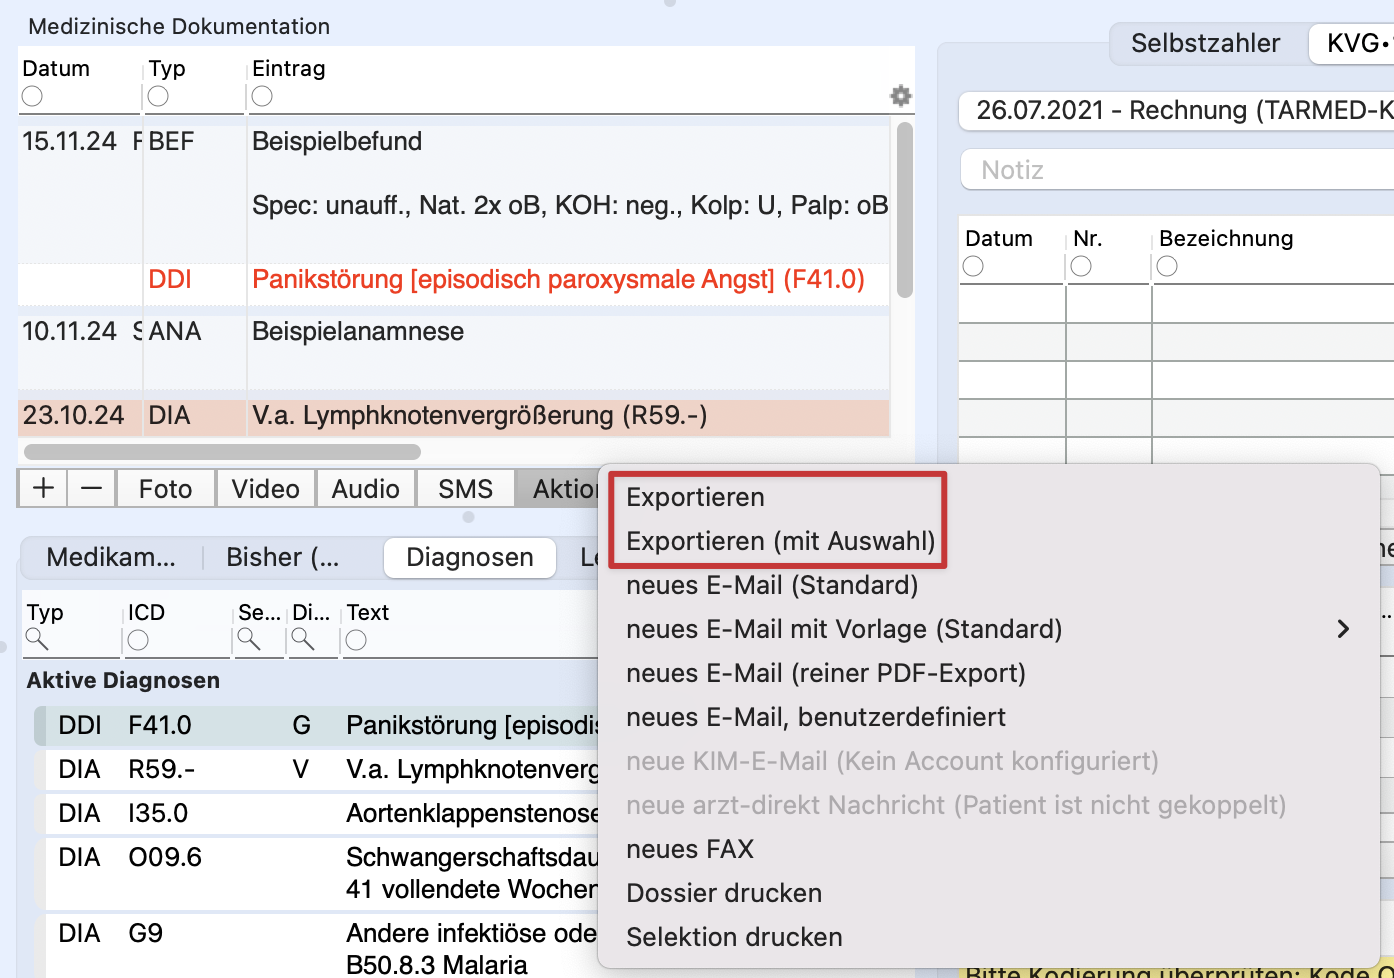The height and width of the screenshot is (978, 1394).
Task: Select neues E-Mail, benutzerdefiniert
Action: click(x=816, y=717)
